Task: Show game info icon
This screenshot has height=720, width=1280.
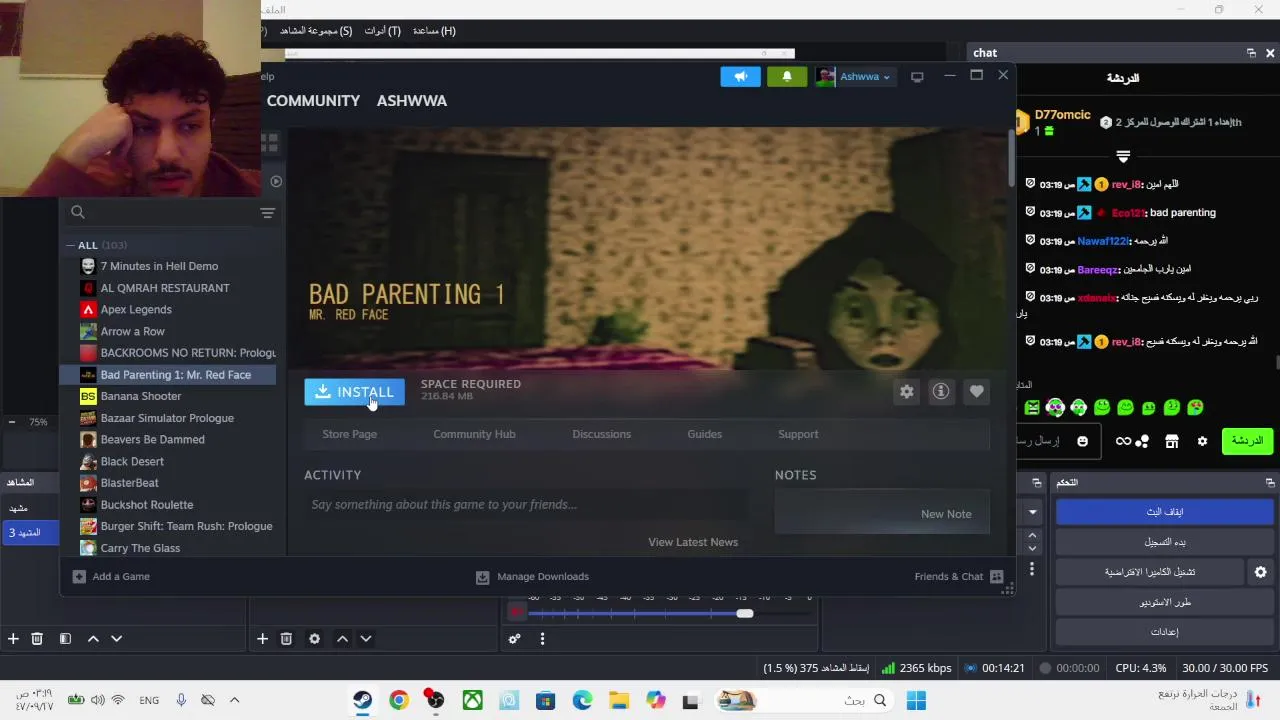Action: click(x=941, y=392)
